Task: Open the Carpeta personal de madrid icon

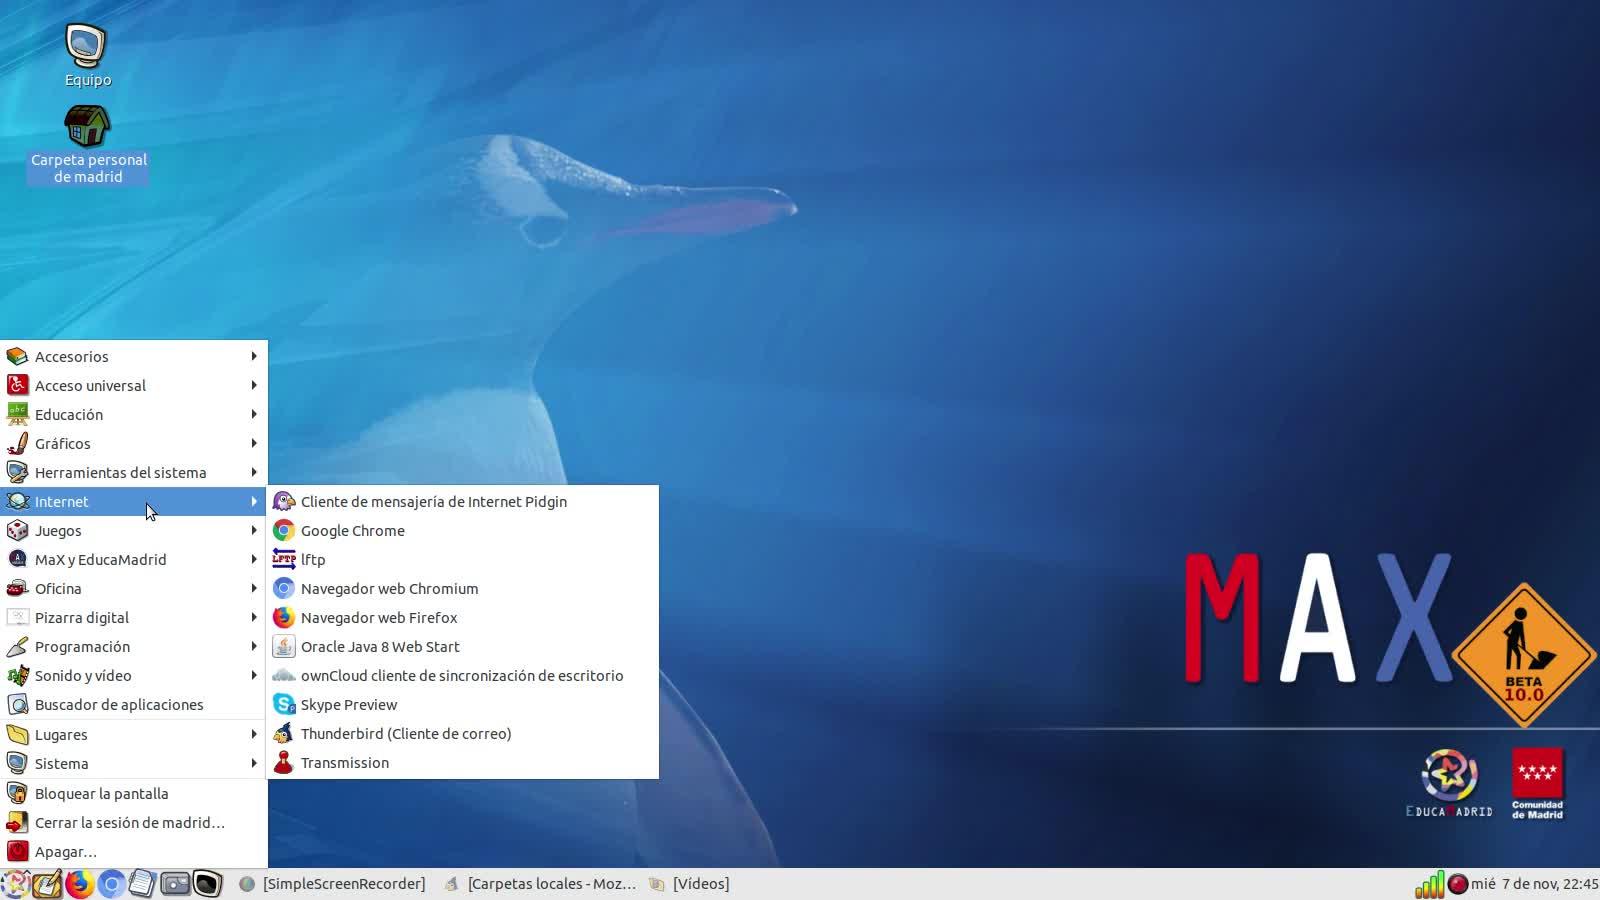Action: 88,145
